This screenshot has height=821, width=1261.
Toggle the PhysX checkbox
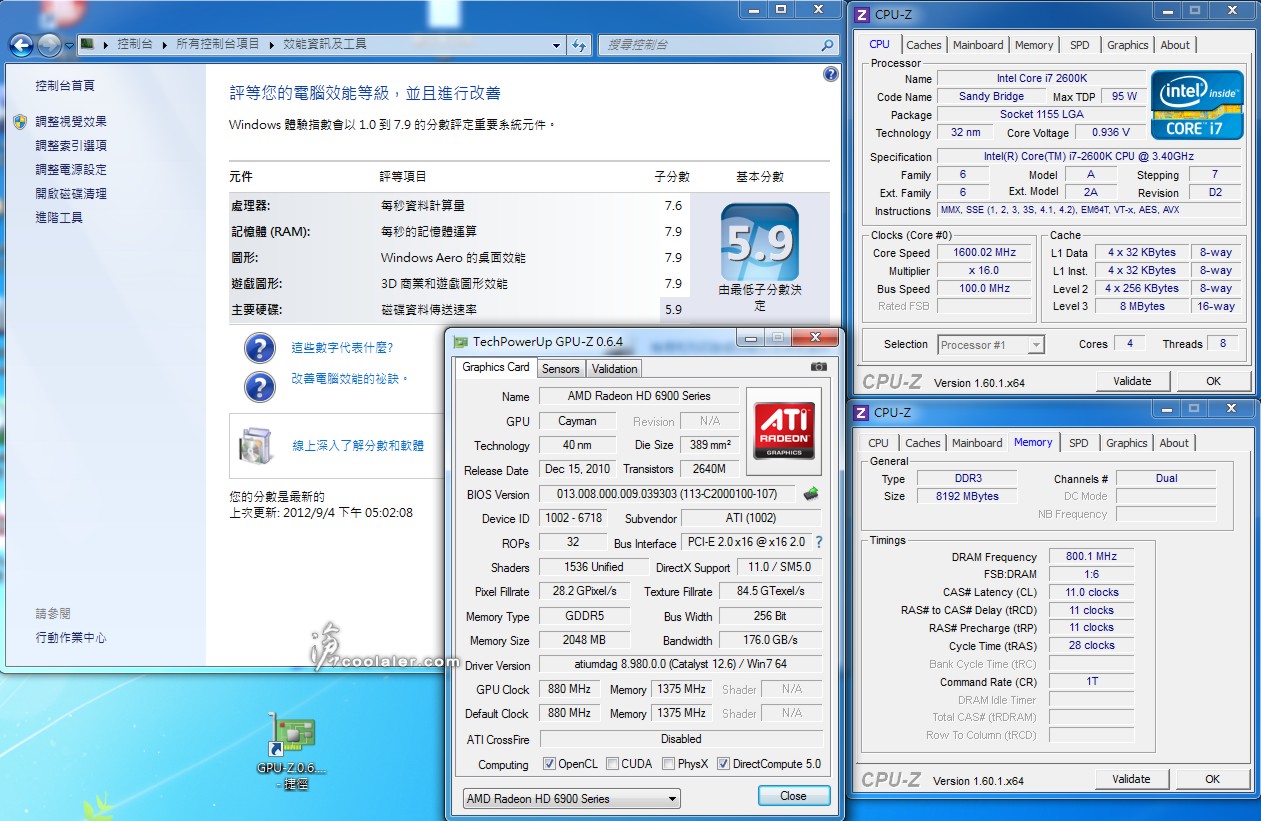[668, 764]
